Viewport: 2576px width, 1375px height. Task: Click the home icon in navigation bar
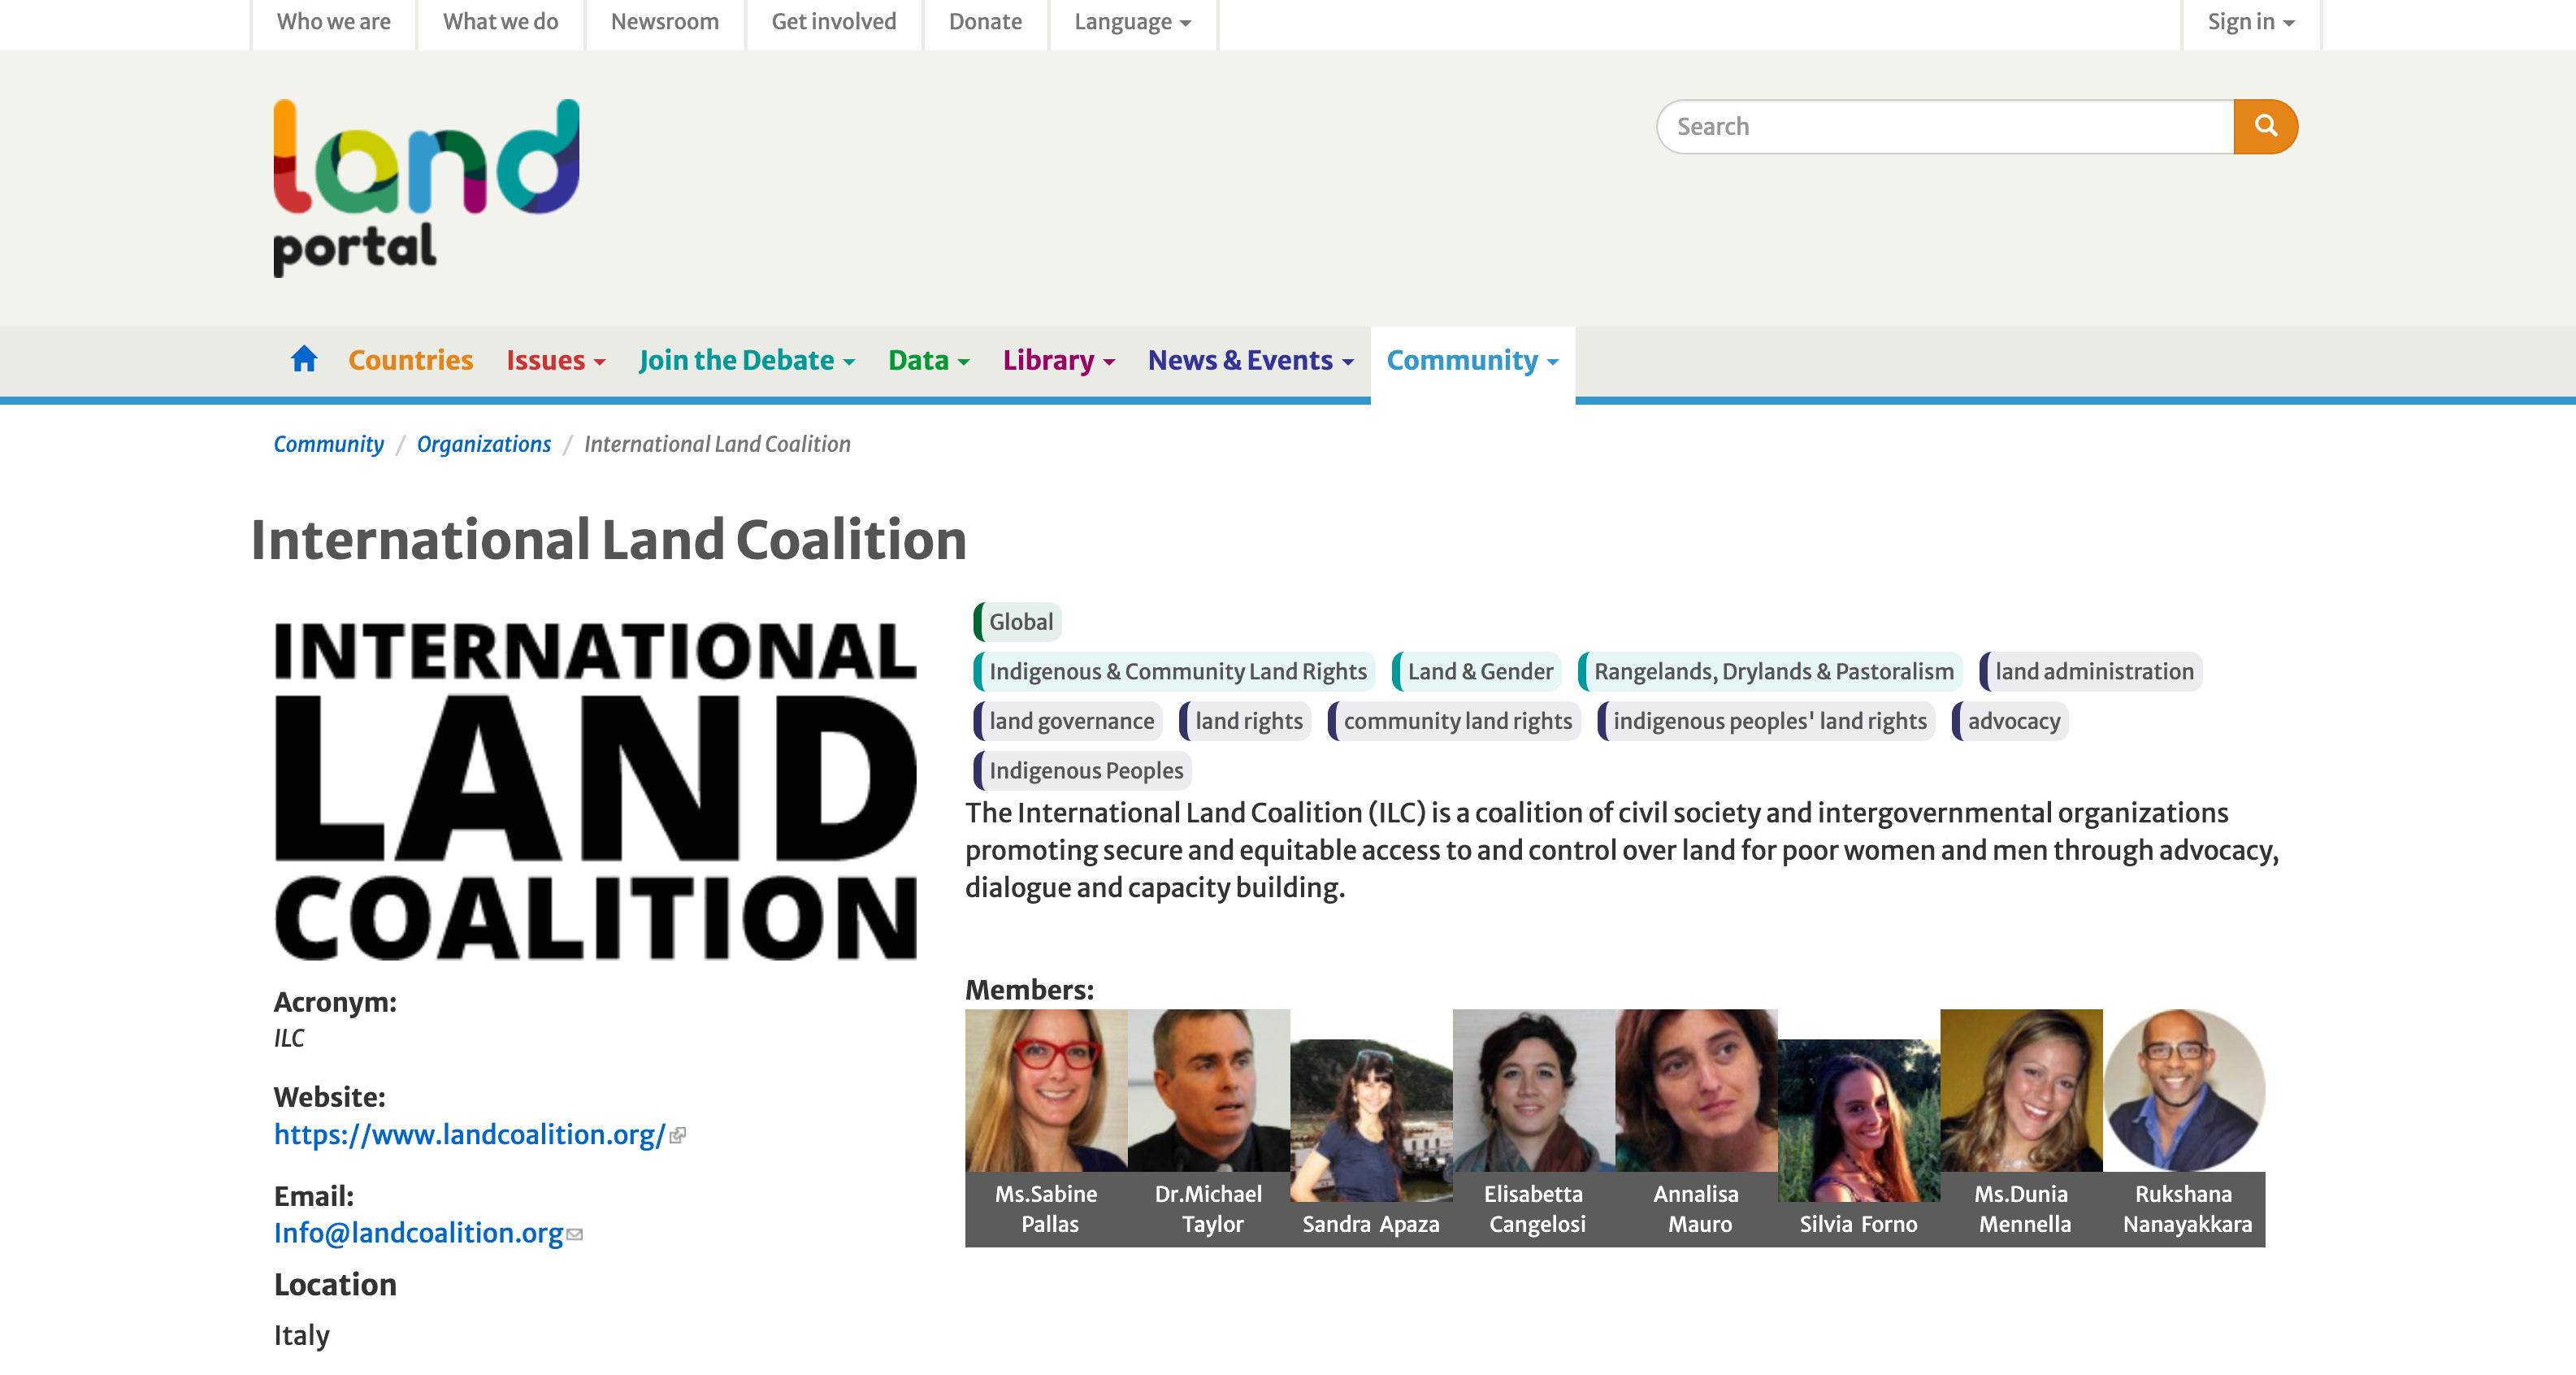pos(304,359)
